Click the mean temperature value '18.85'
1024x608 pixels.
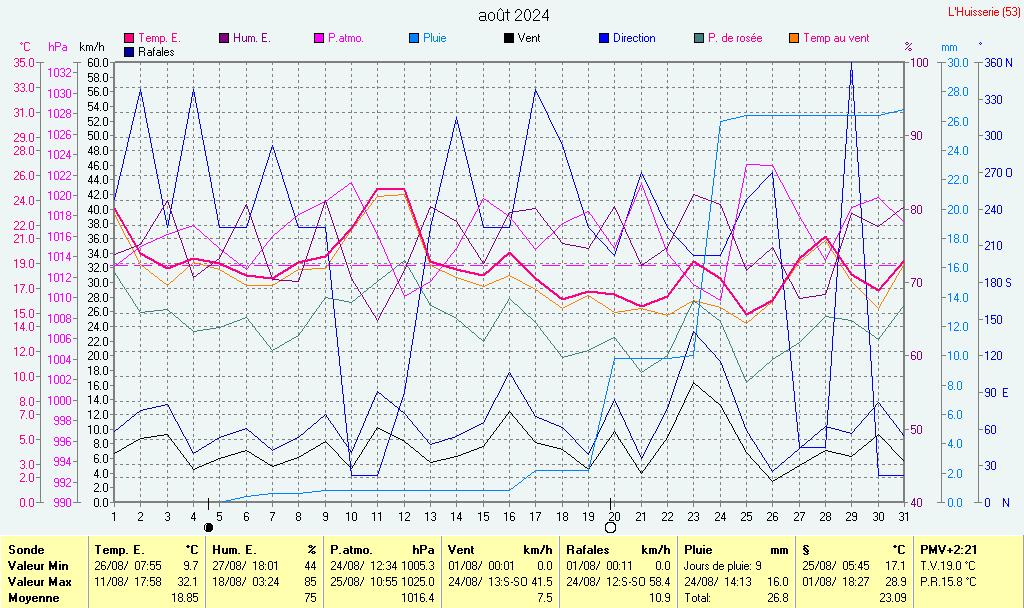coord(185,598)
